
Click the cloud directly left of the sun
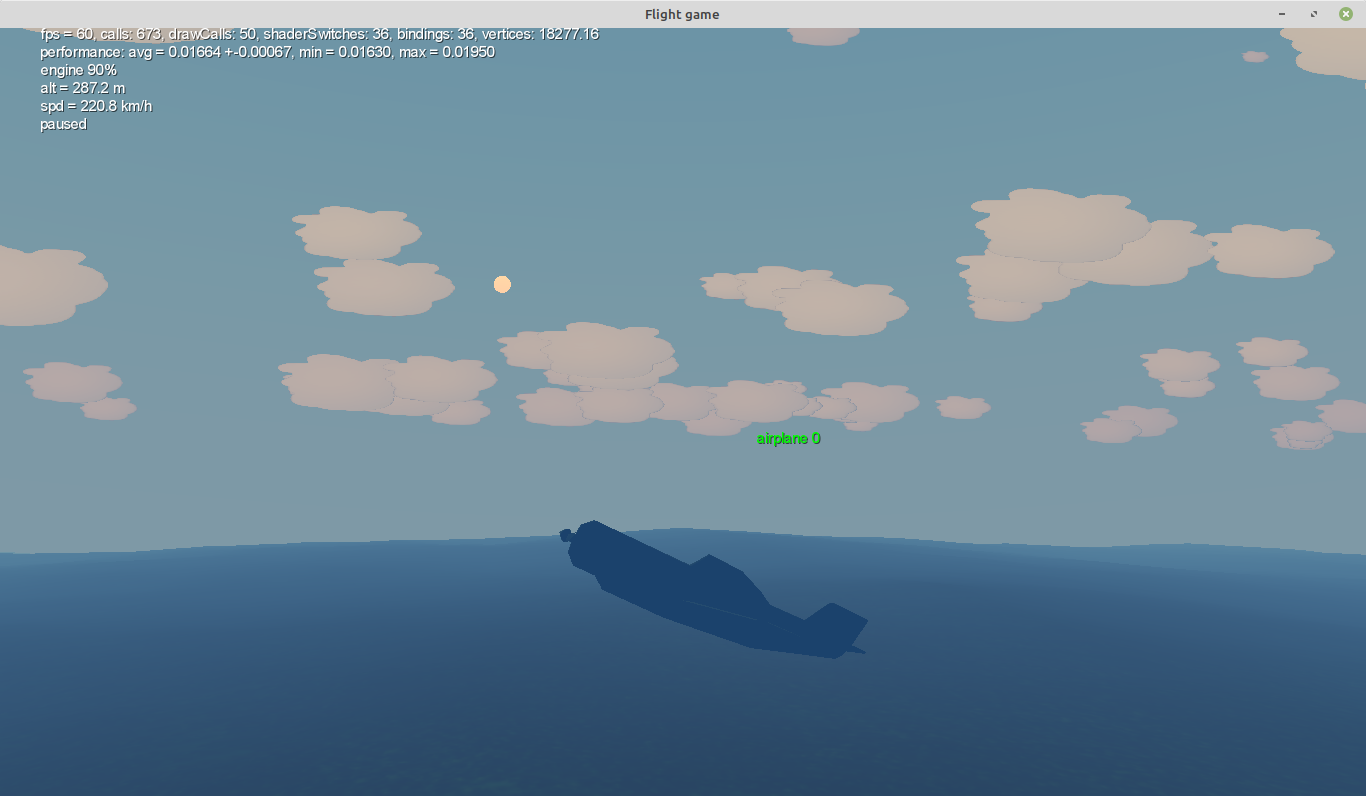[385, 288]
